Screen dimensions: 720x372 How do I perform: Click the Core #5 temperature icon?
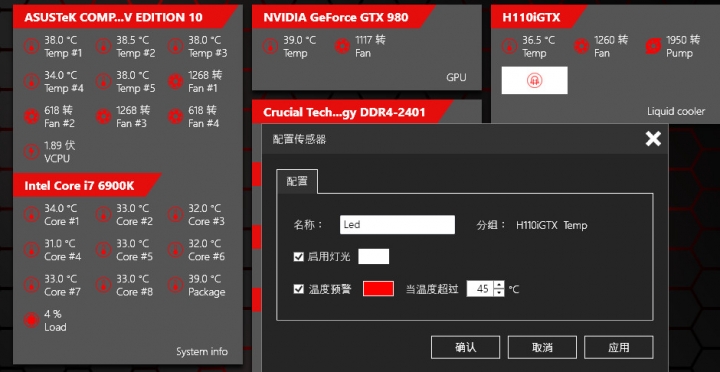tap(103, 249)
